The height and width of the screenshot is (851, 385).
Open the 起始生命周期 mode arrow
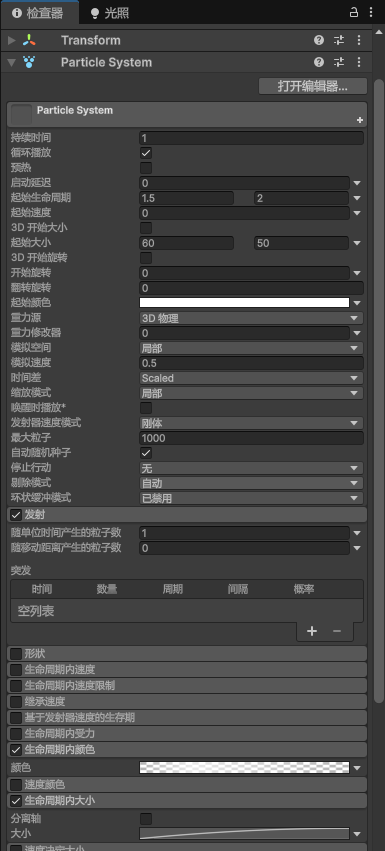coord(357,198)
